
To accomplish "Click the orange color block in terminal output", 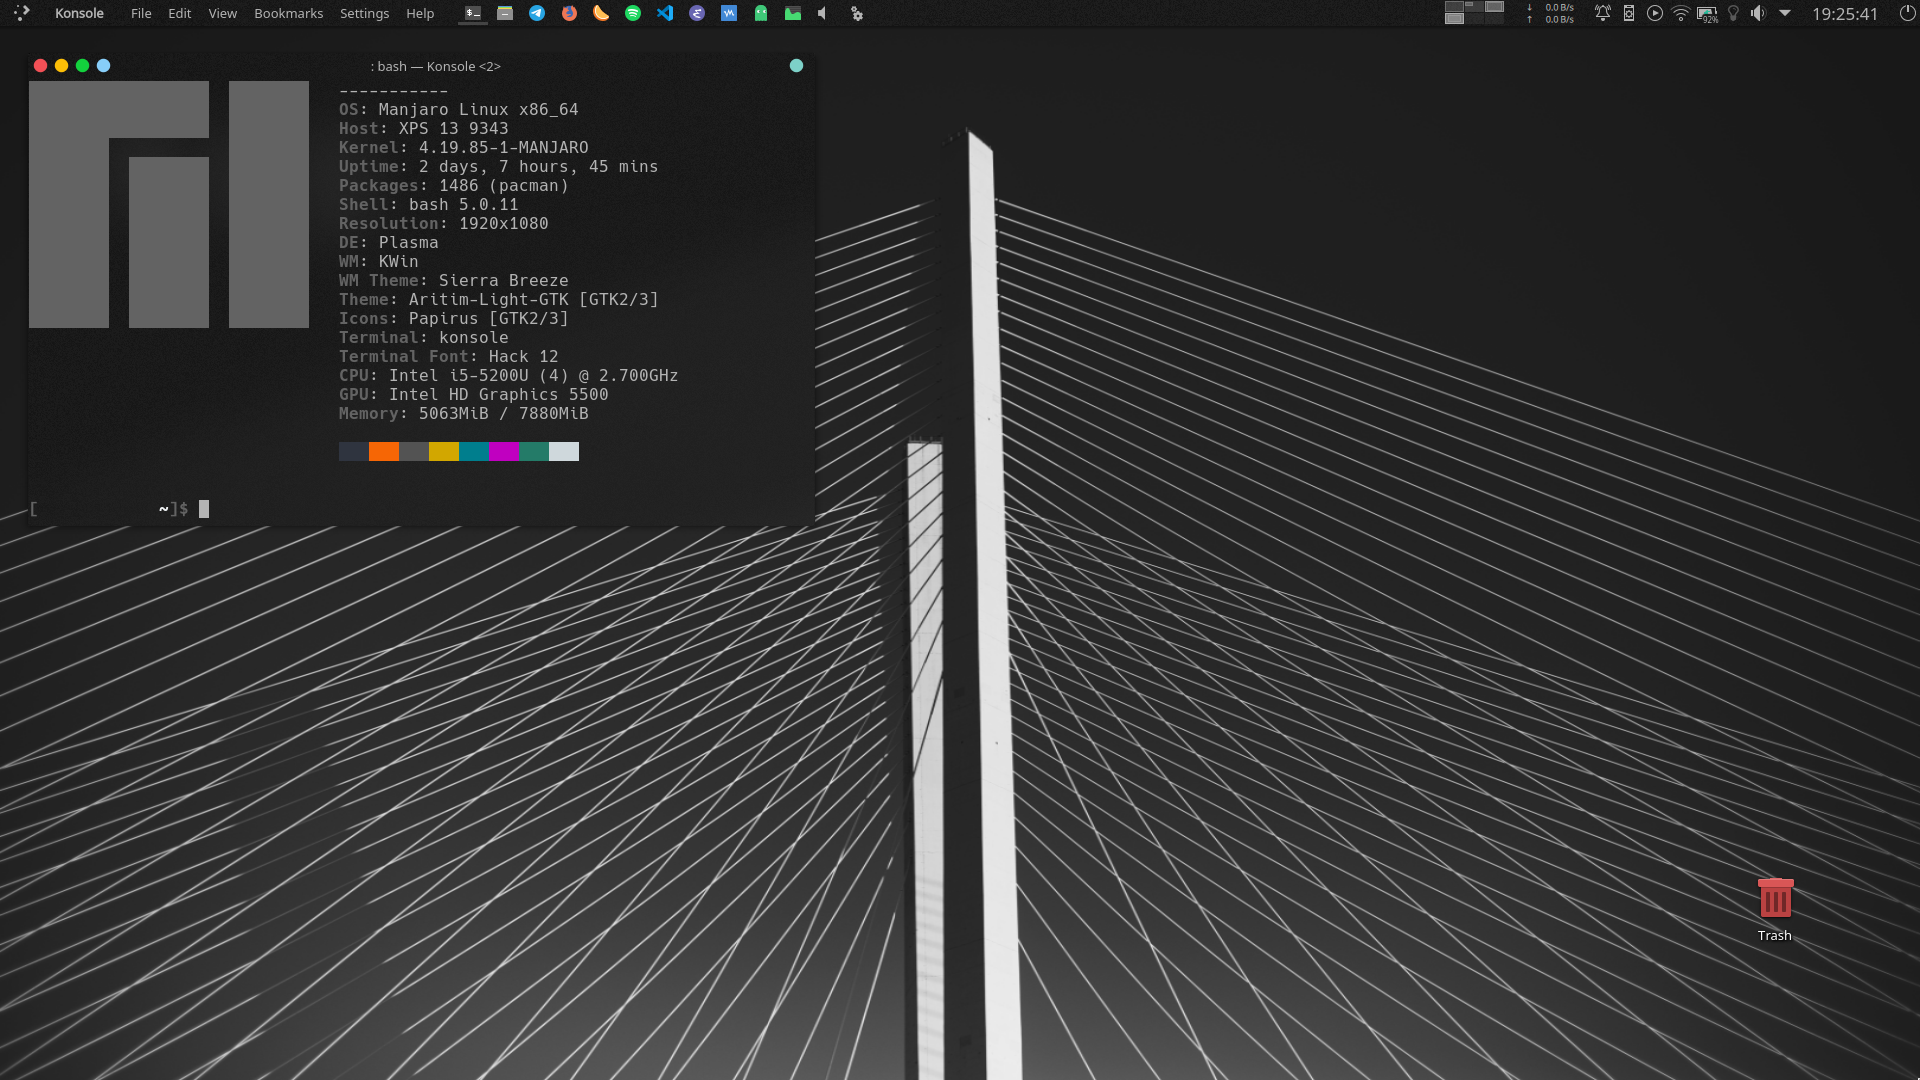I will pos(384,451).
